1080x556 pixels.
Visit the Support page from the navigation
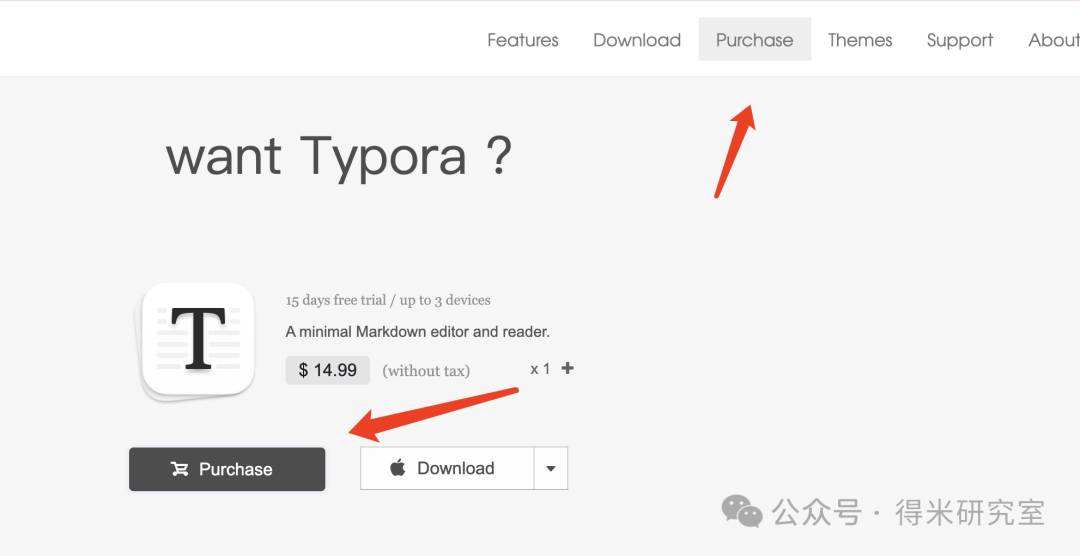(960, 40)
